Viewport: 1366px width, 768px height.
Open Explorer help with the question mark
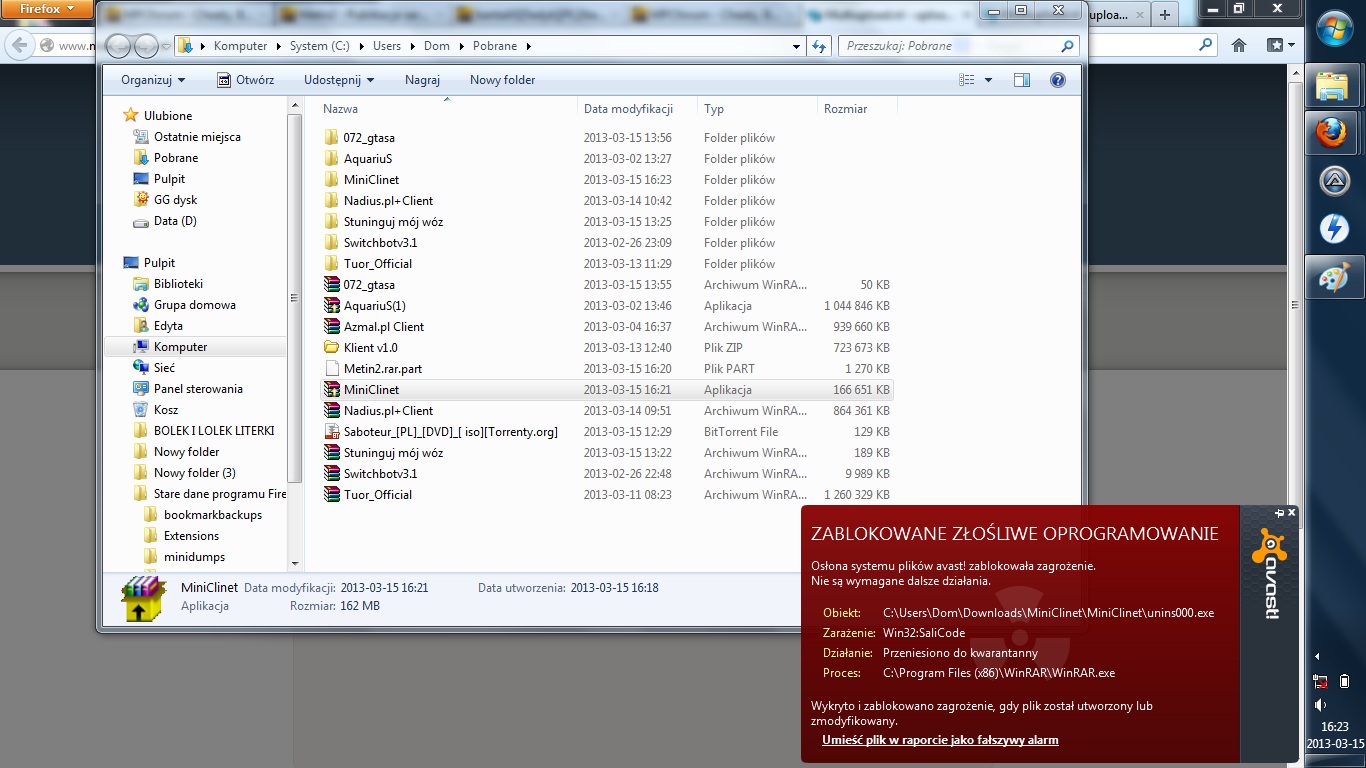click(x=1058, y=80)
